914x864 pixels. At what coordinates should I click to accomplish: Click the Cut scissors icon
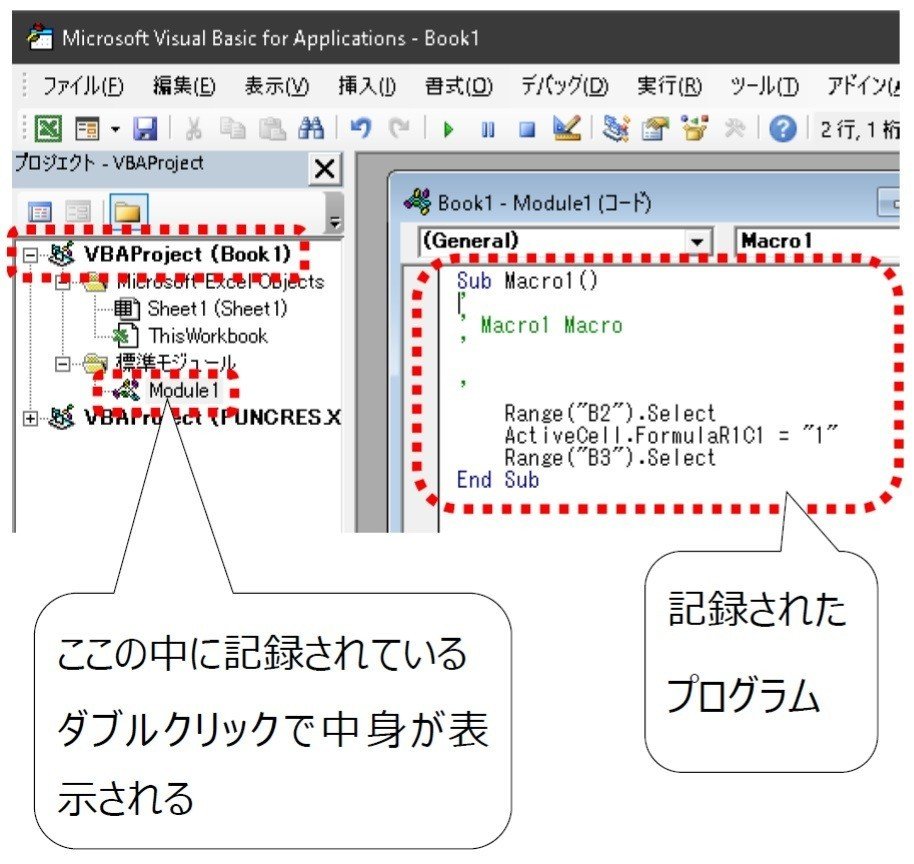click(193, 129)
